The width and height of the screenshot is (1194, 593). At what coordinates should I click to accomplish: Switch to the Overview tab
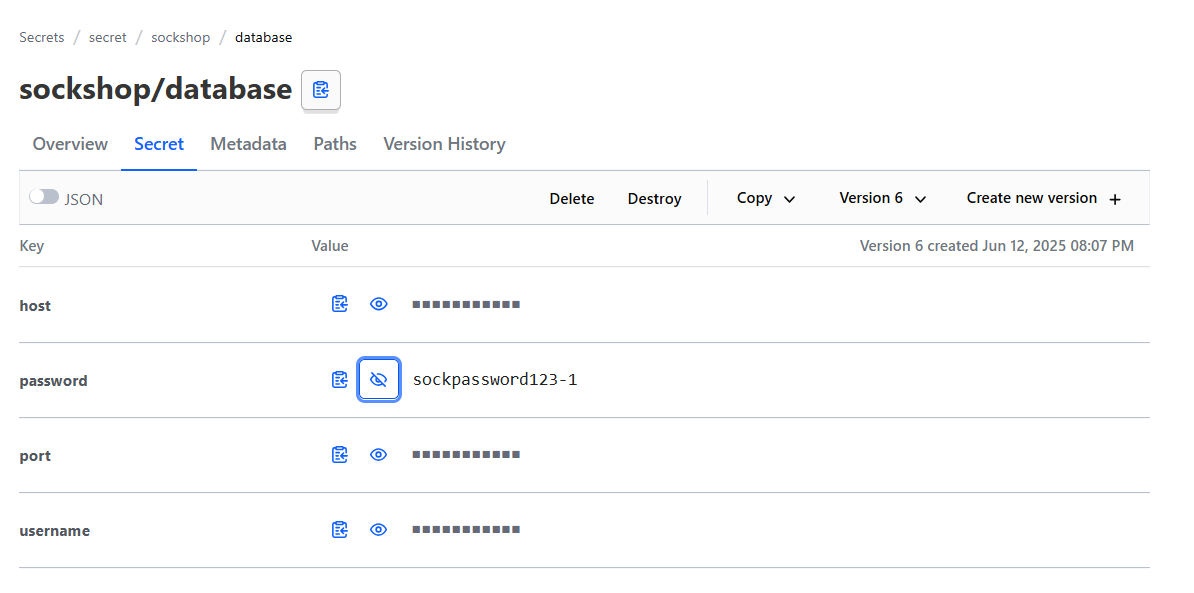[x=70, y=144]
